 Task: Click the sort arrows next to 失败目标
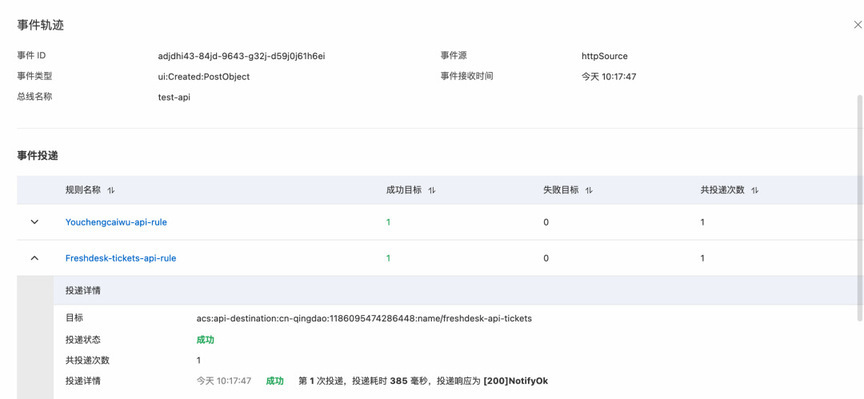(x=589, y=190)
